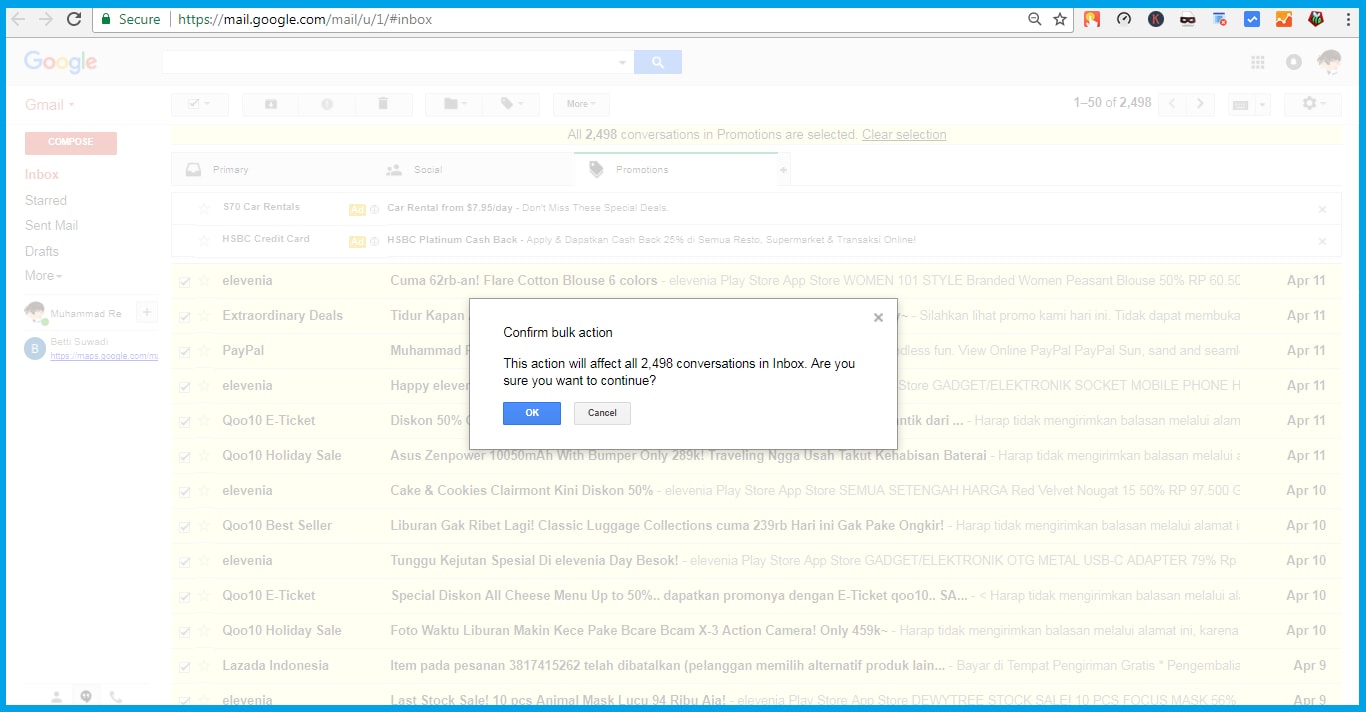The width and height of the screenshot is (1366, 712).
Task: Uncheck the Tunggu Kejutan Spesial email
Action: pyautogui.click(x=184, y=562)
